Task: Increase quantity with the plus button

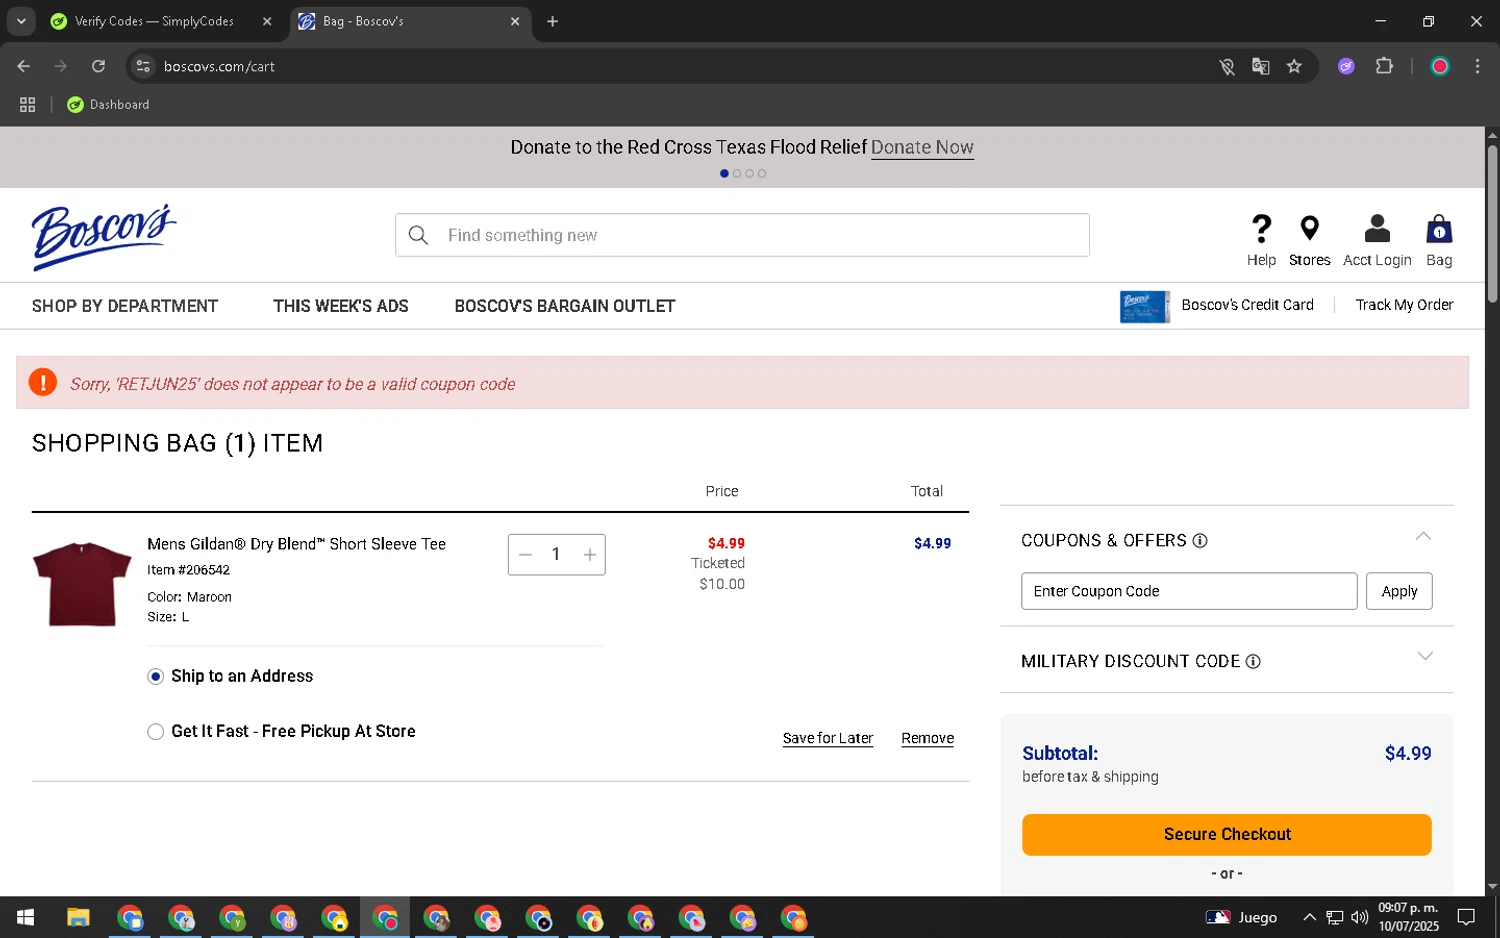Action: coord(590,555)
